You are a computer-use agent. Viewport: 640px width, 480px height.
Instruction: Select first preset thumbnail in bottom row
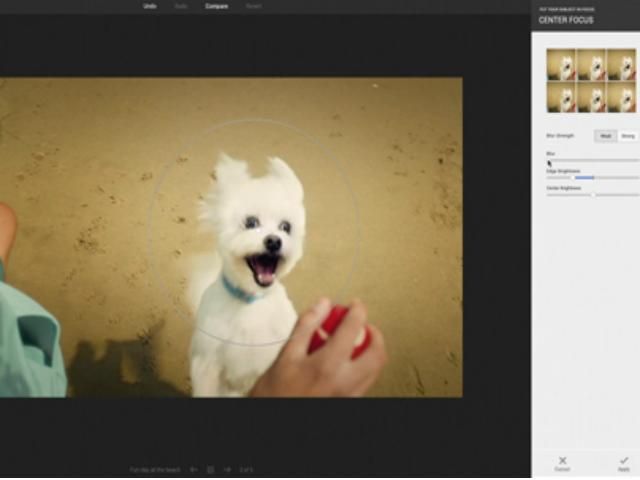click(x=560, y=97)
